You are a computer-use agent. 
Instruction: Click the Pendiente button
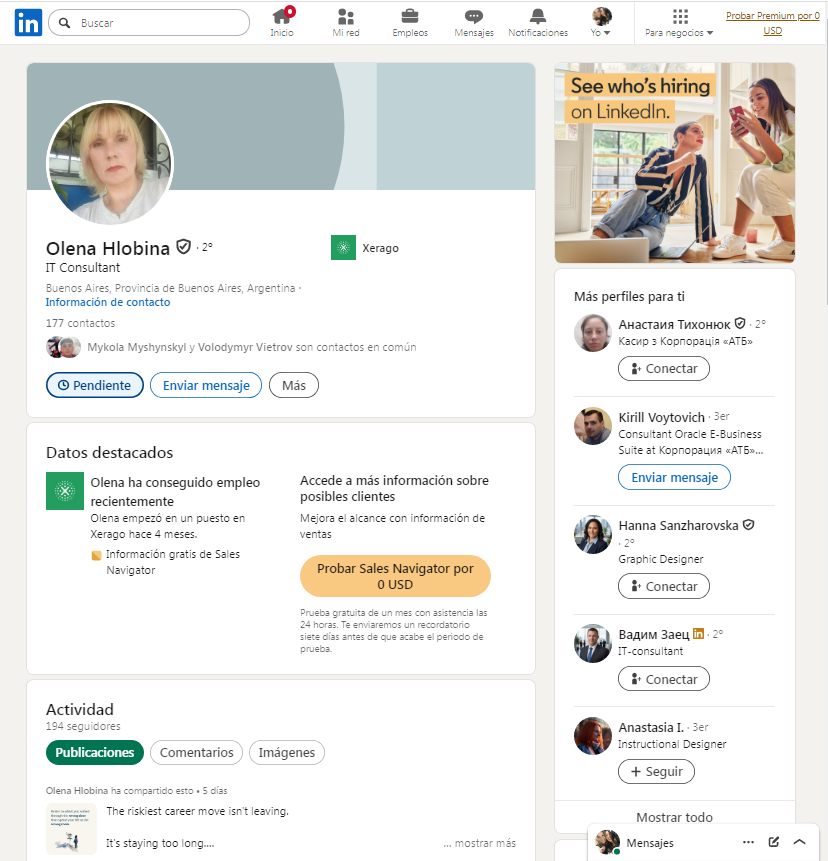[x=94, y=385]
